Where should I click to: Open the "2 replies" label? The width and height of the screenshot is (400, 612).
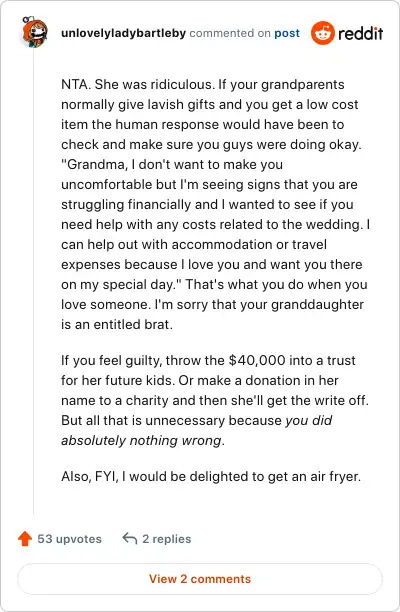pos(167,539)
